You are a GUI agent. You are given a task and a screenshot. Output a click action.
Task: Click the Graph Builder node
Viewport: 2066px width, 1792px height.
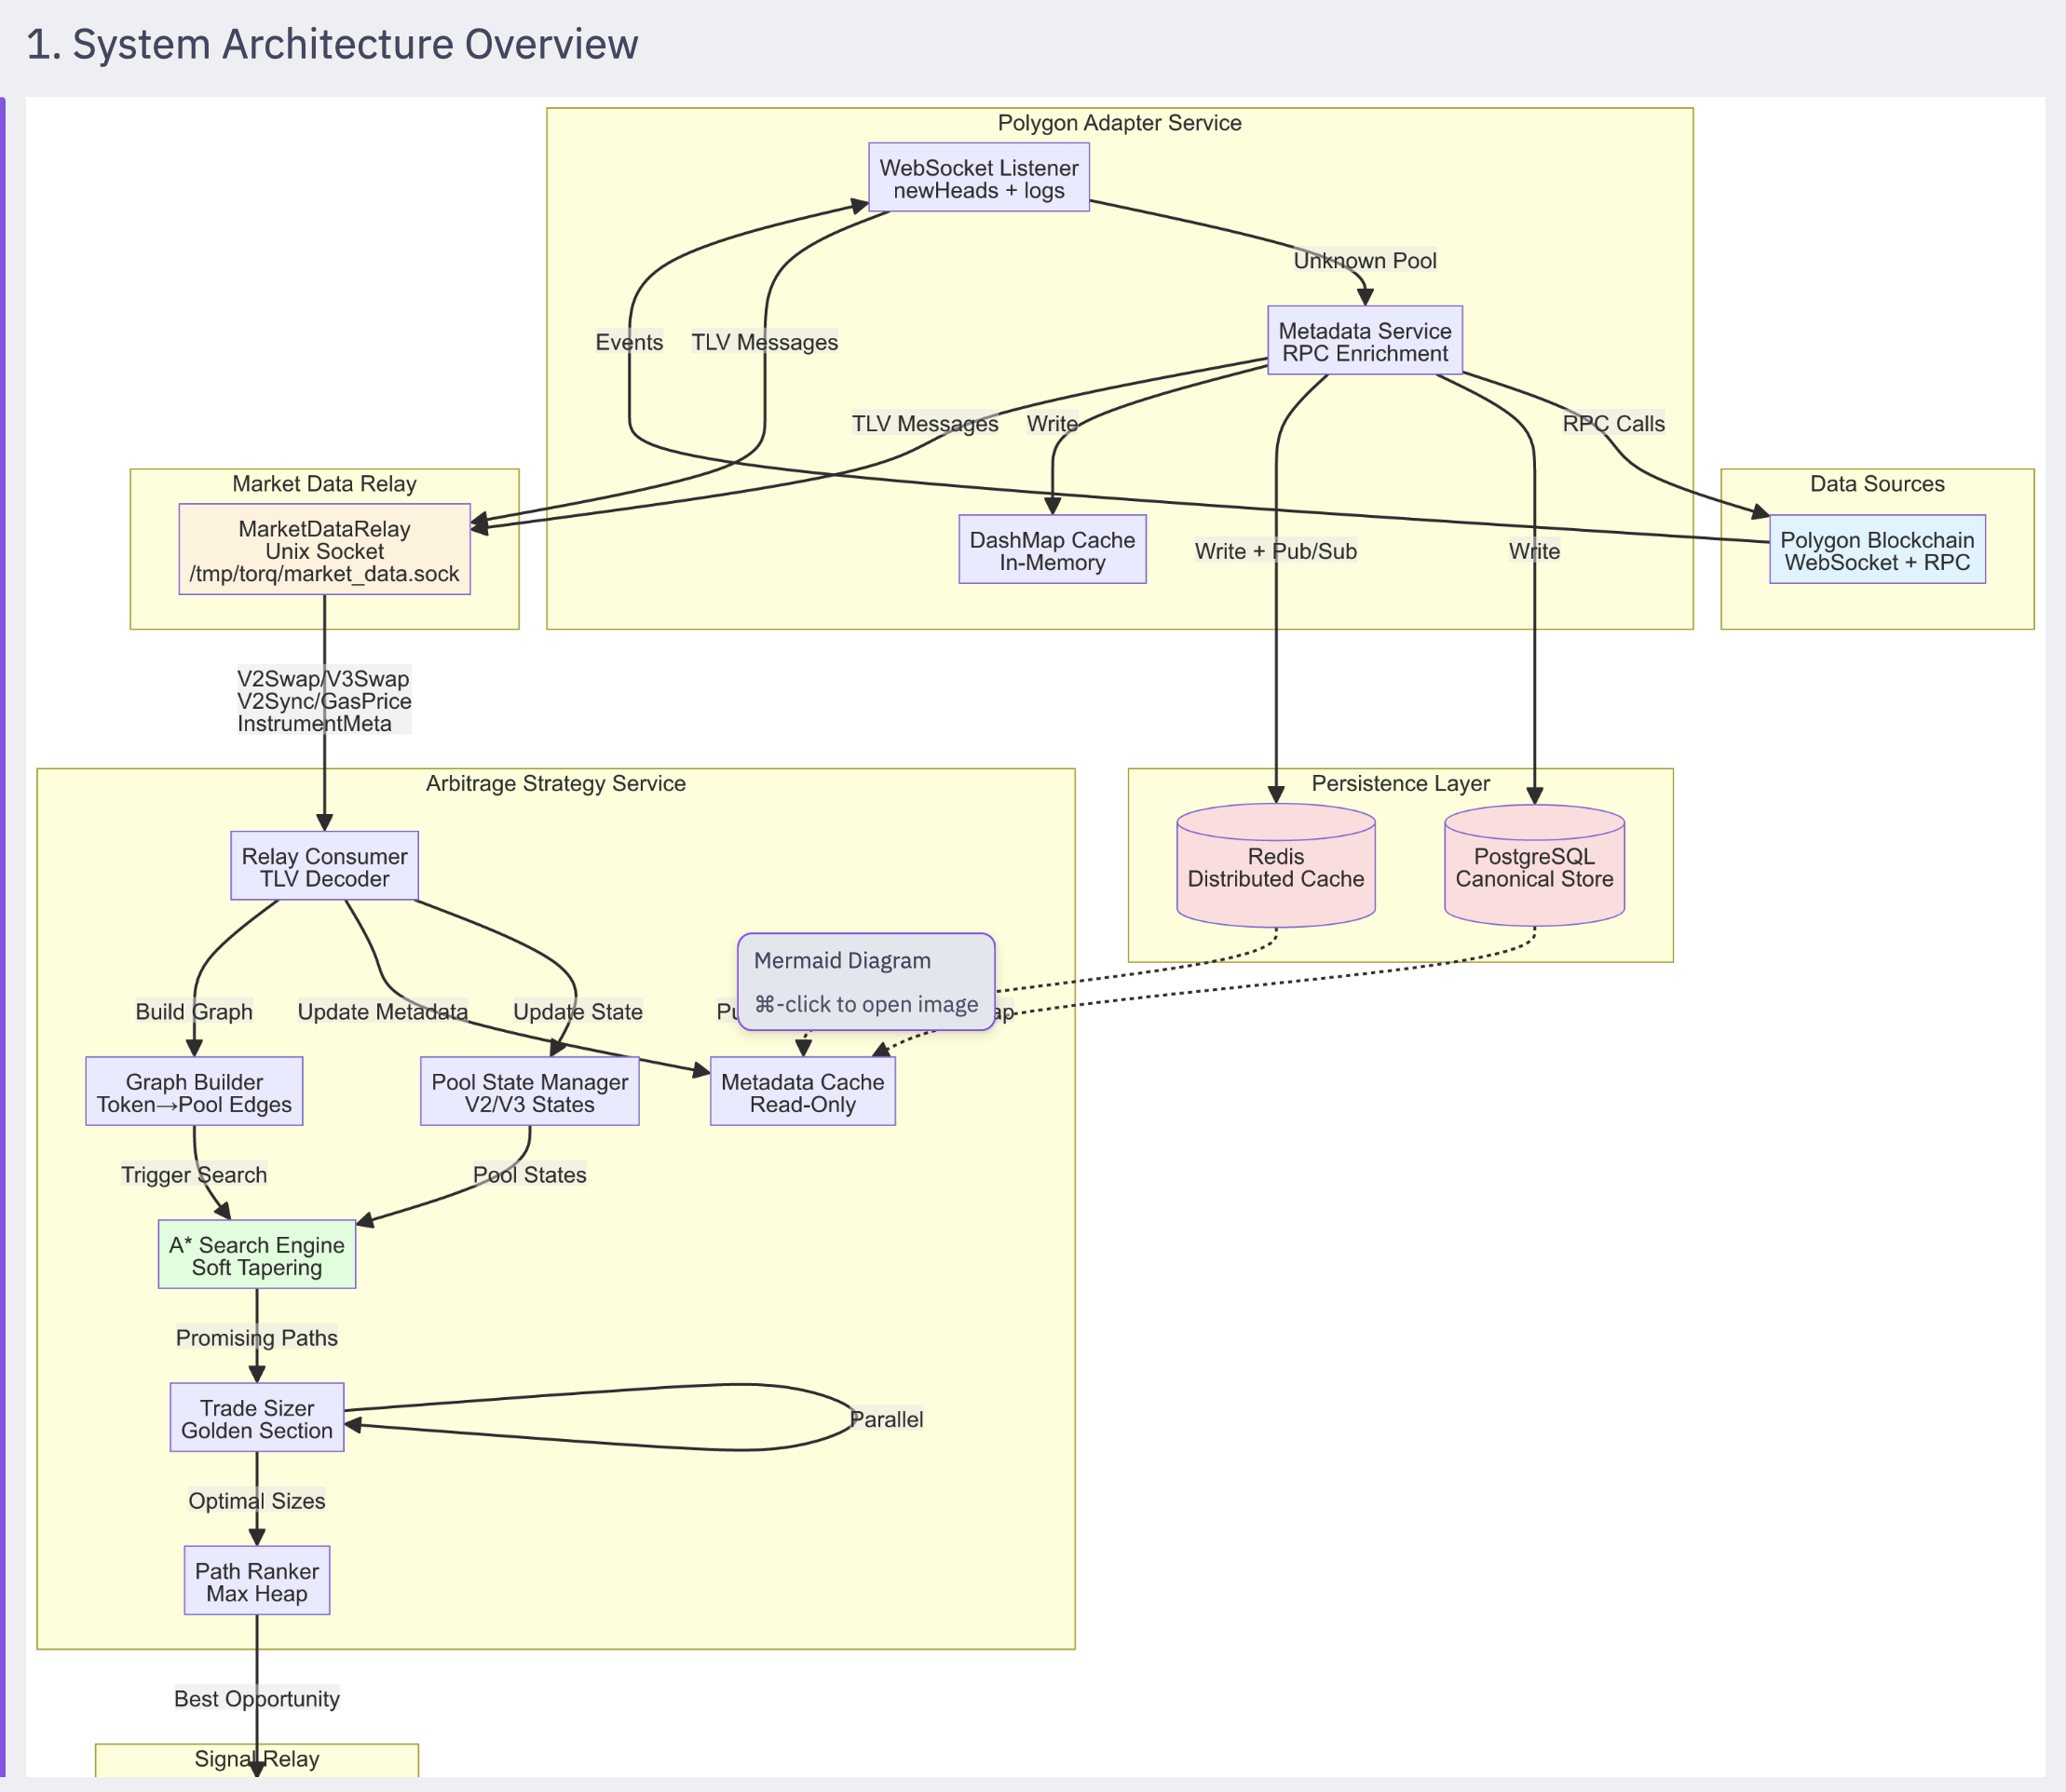pos(194,1092)
